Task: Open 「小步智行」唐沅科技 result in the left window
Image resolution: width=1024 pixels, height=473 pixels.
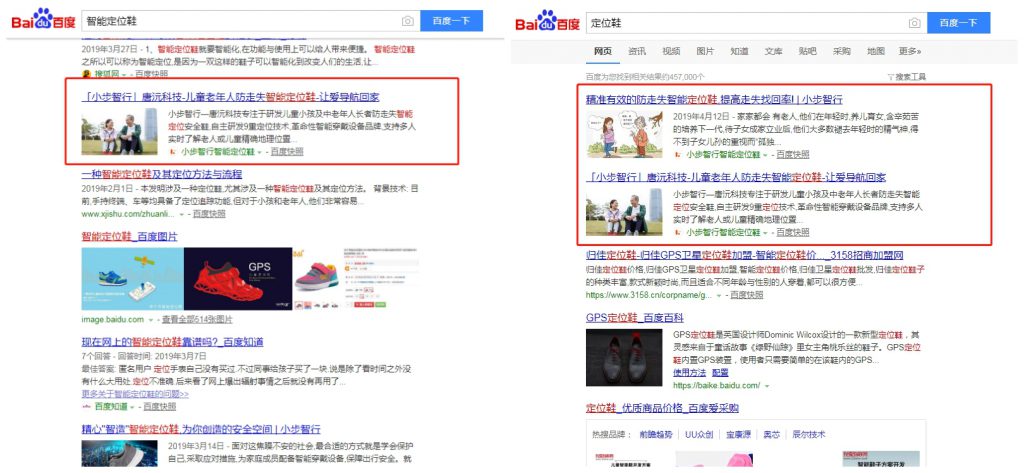Action: [231, 97]
